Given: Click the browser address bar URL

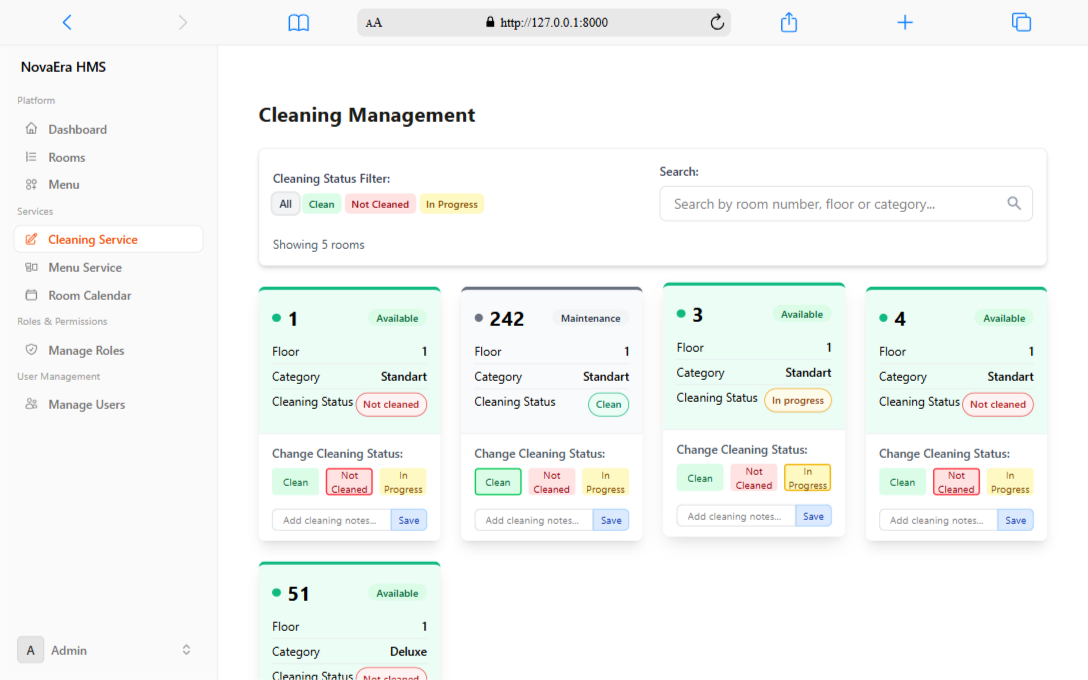Looking at the screenshot, I should [554, 23].
